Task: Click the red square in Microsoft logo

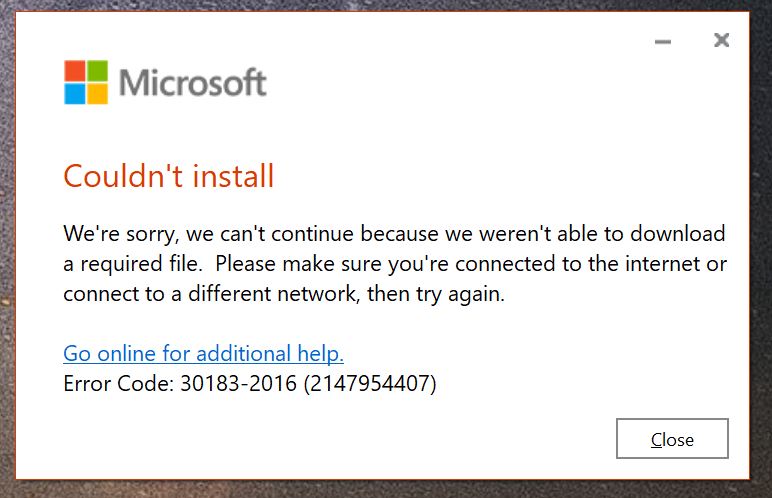Action: point(75,72)
